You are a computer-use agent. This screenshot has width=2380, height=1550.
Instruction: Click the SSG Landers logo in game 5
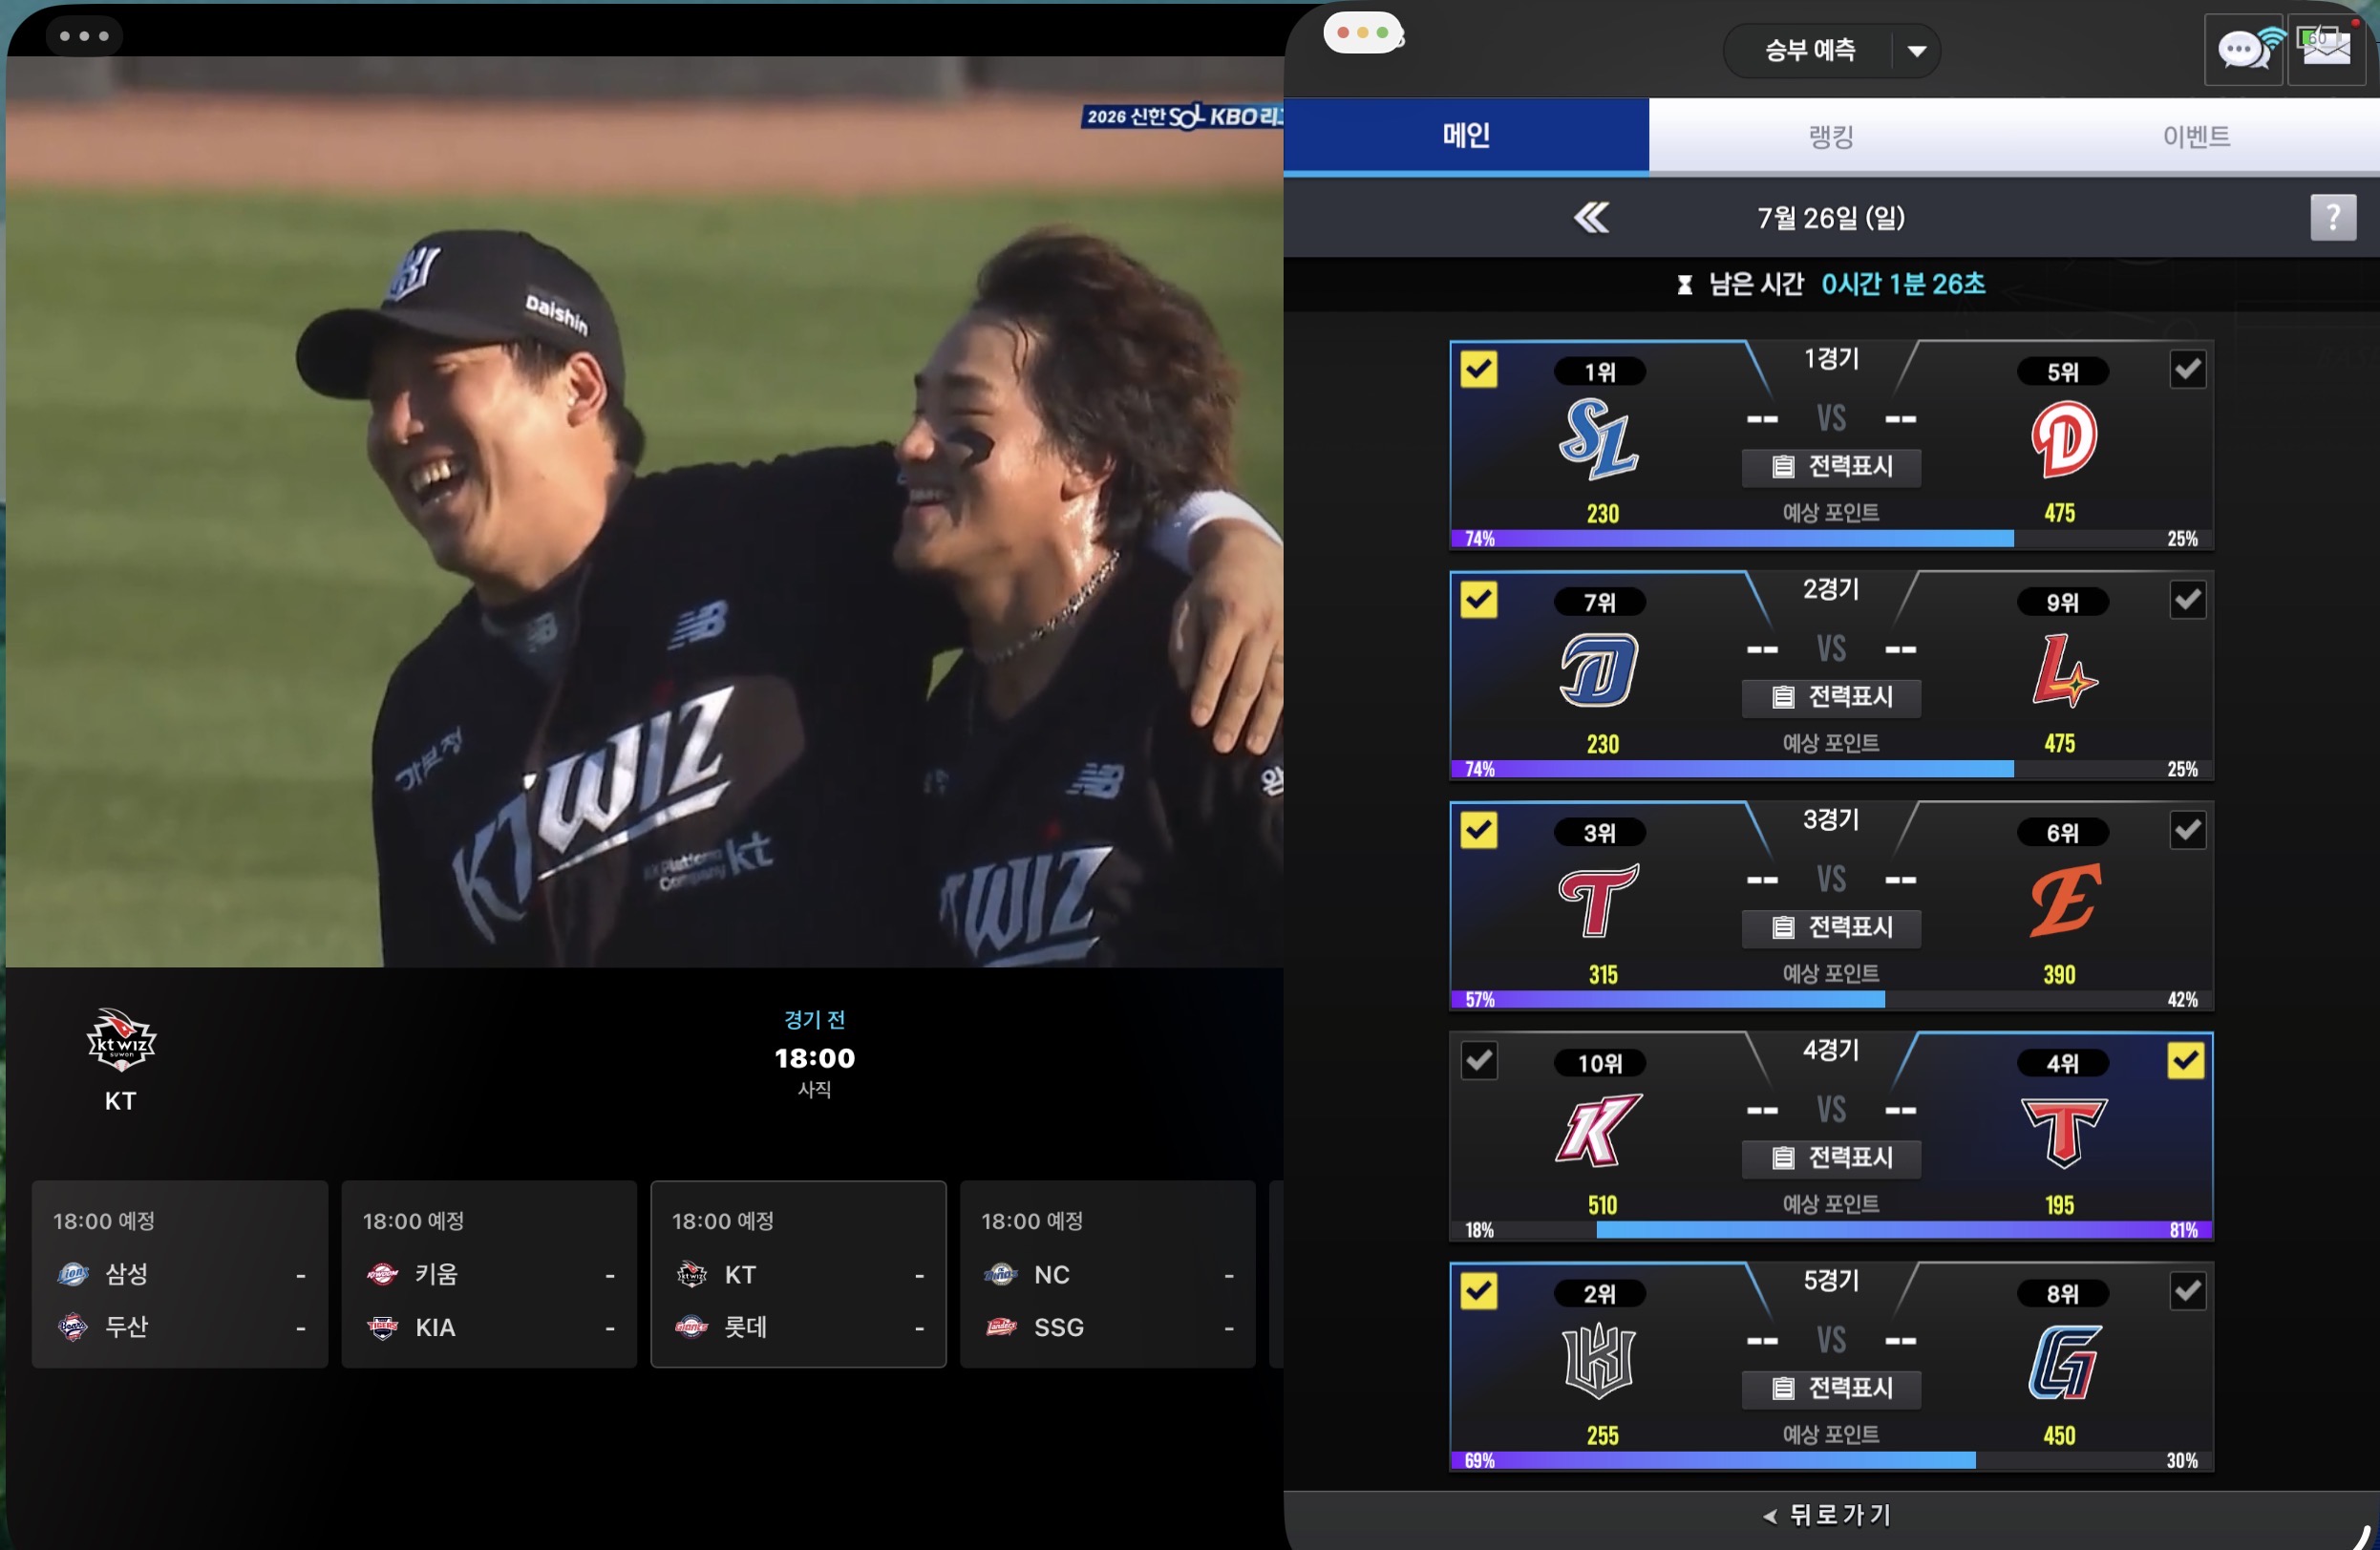click(x=2065, y=1362)
